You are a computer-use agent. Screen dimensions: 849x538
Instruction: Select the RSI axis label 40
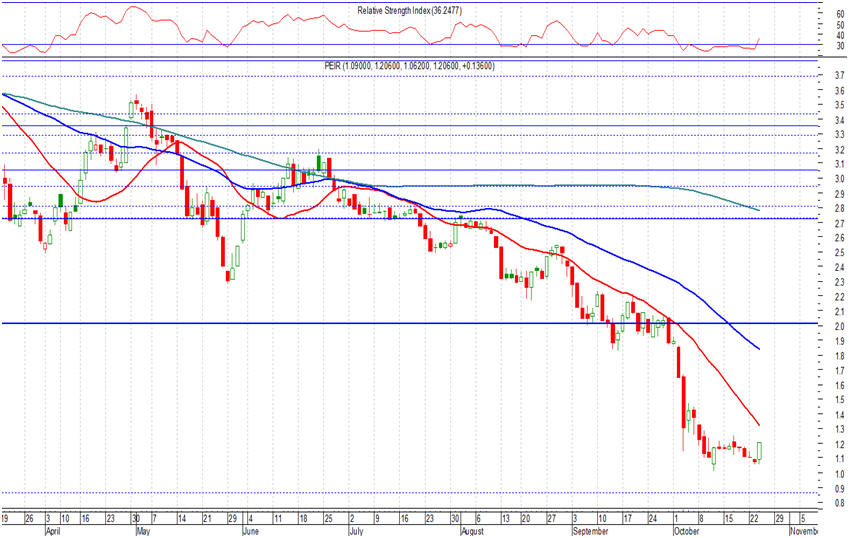point(840,36)
